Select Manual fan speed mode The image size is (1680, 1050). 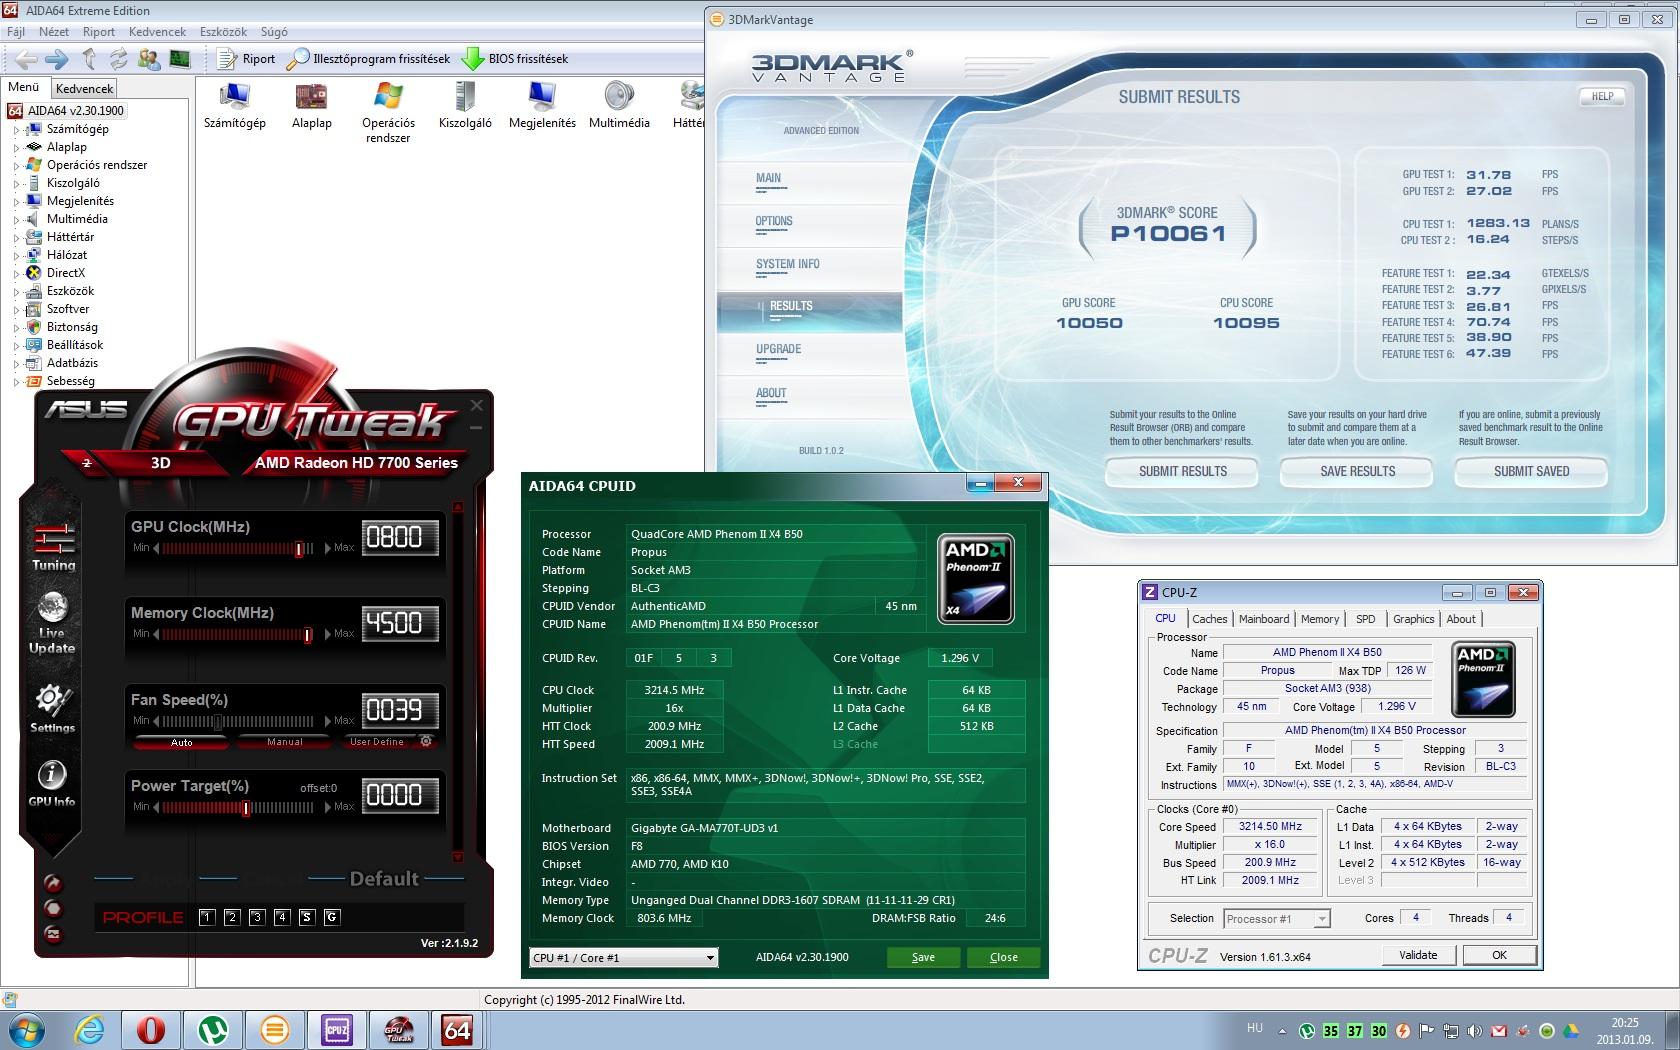click(285, 742)
